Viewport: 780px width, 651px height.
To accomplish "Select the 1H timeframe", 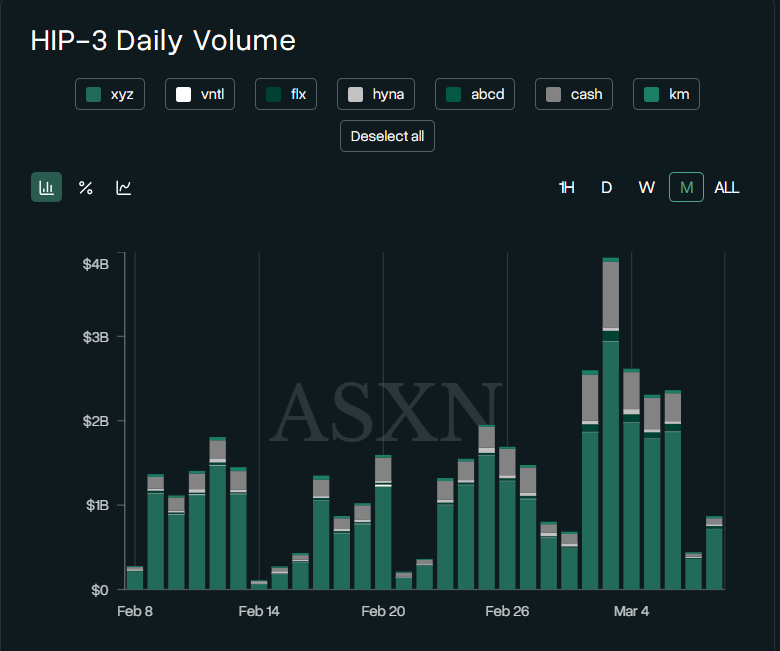I will coord(567,187).
